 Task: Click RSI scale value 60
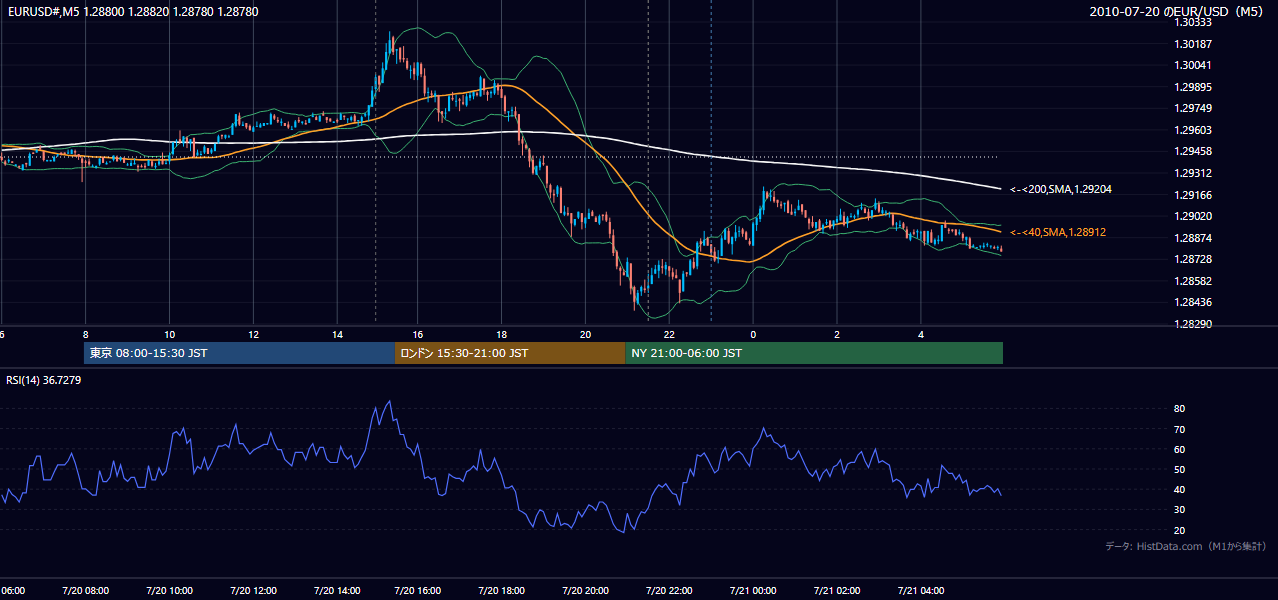[1180, 449]
